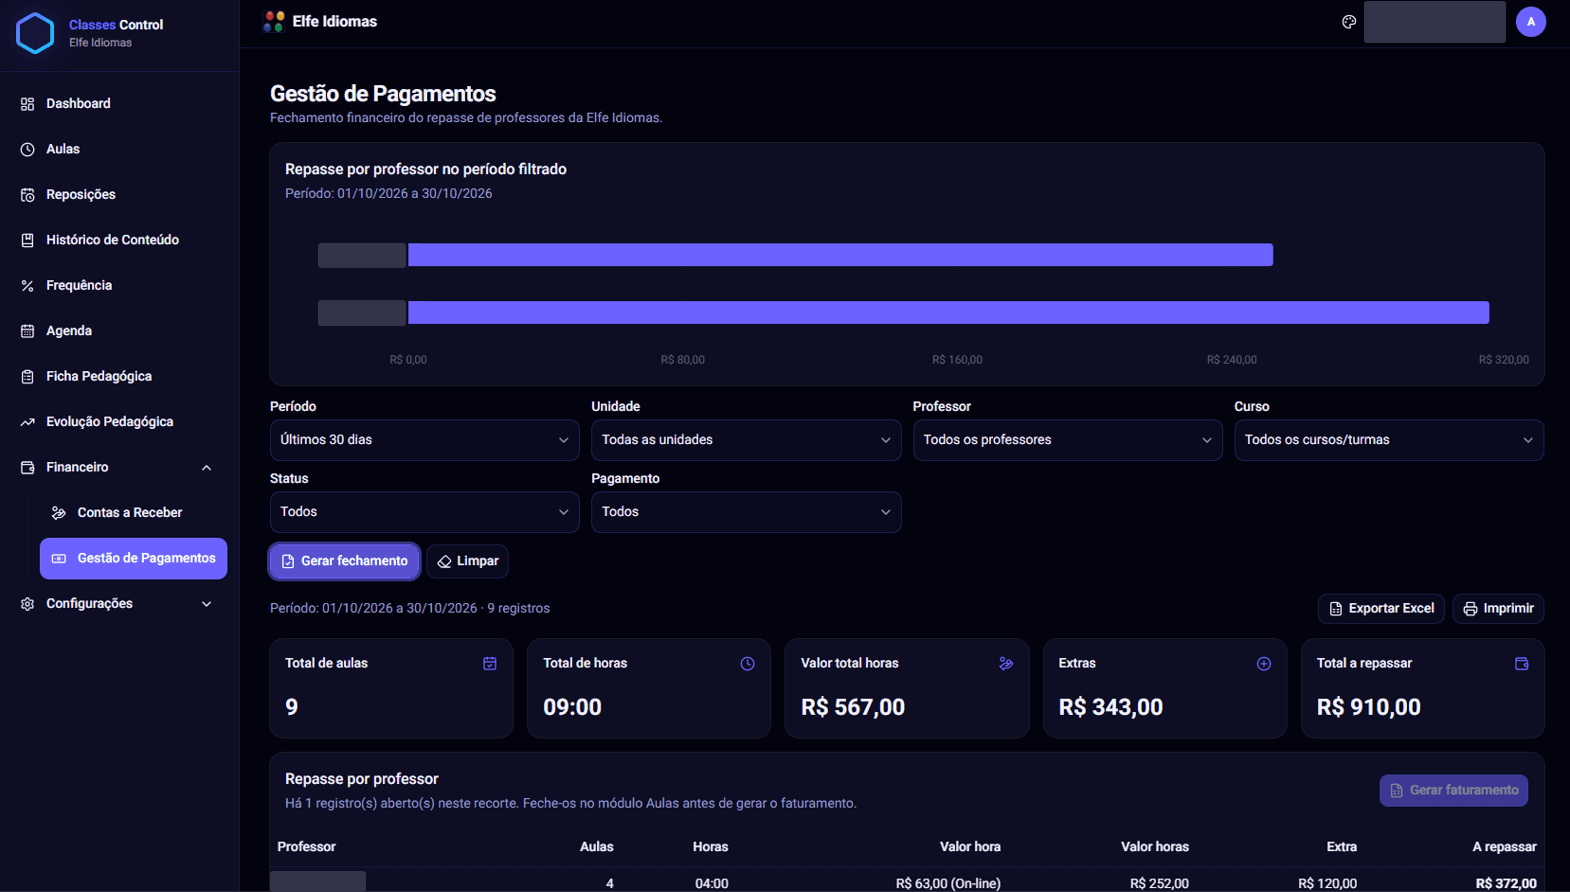This screenshot has height=892, width=1570.
Task: Click the Elfe Idiomas logo icon
Action: pos(274,21)
